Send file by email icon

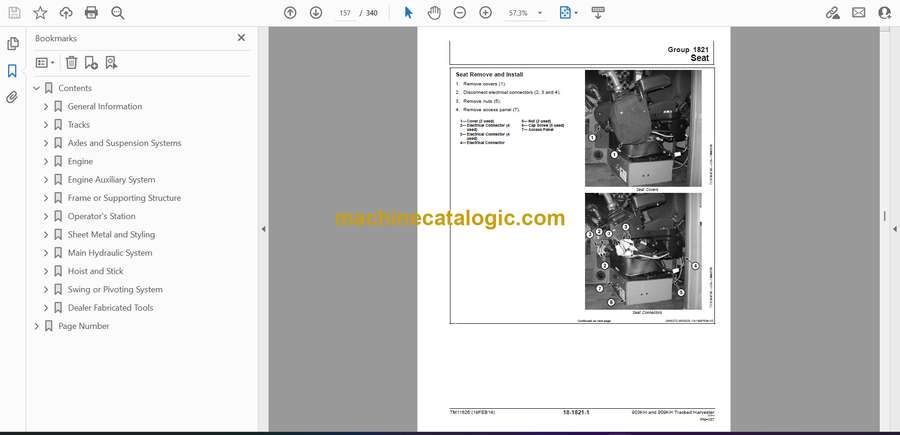(859, 13)
